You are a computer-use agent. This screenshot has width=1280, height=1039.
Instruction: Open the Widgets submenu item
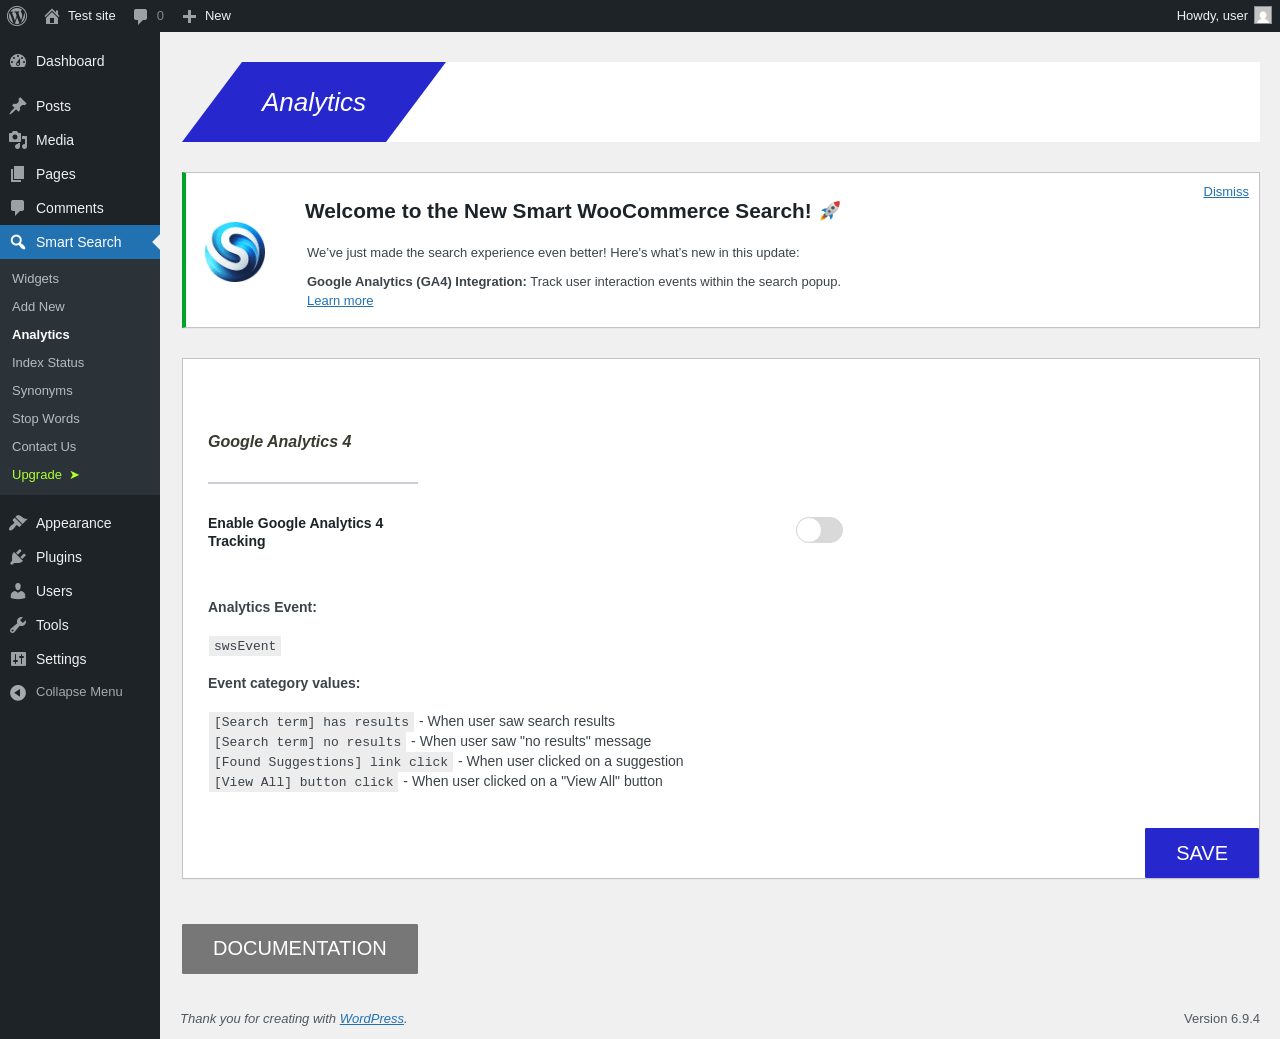click(35, 279)
